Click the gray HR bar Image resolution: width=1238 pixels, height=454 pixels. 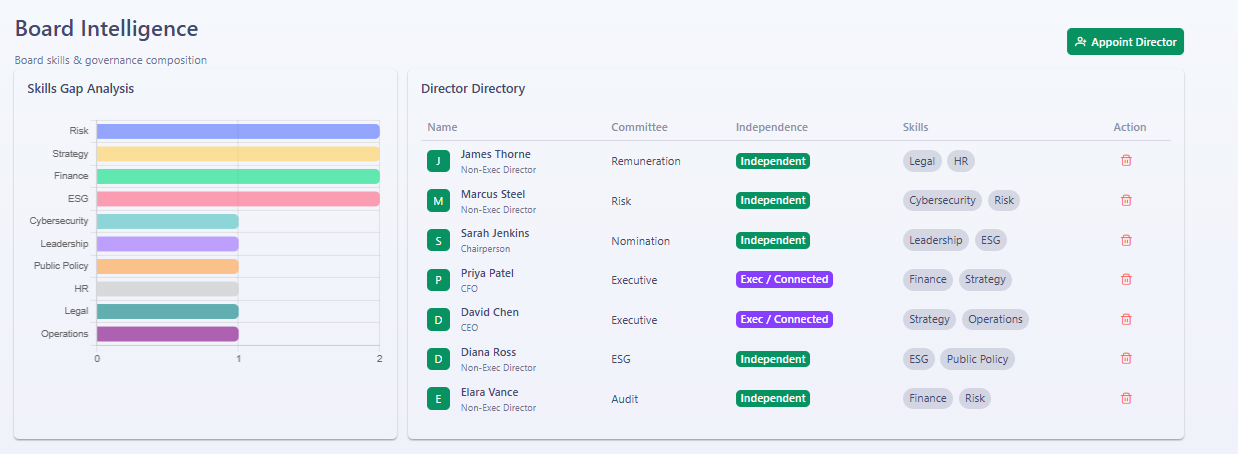pyautogui.click(x=168, y=289)
